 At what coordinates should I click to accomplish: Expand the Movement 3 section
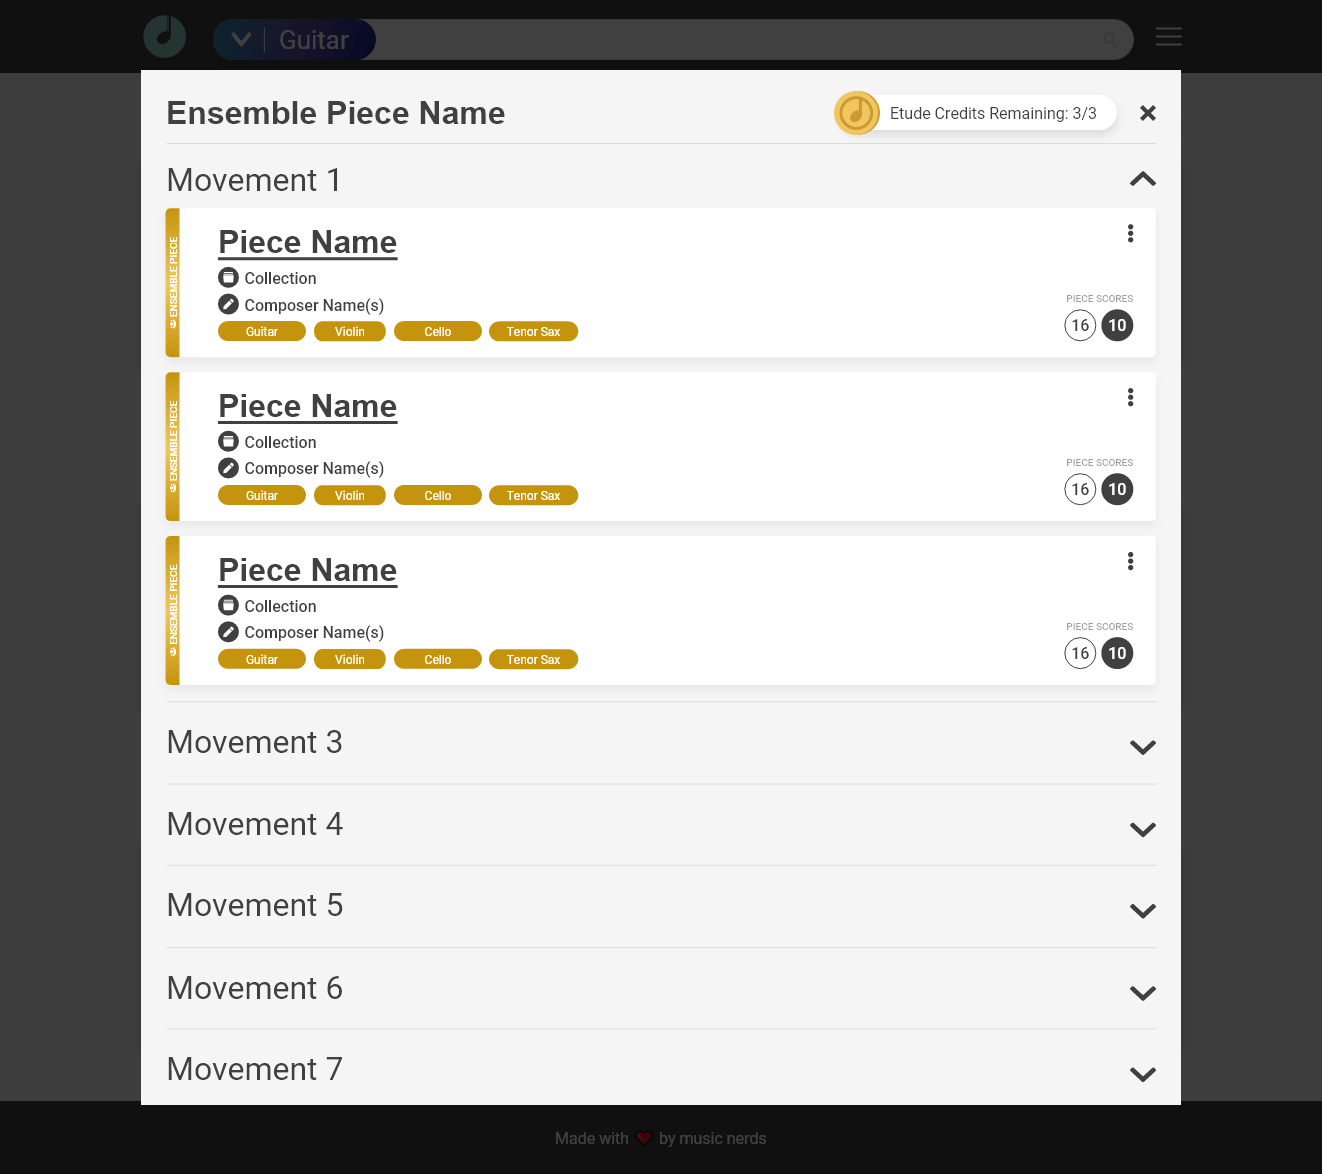click(1142, 747)
